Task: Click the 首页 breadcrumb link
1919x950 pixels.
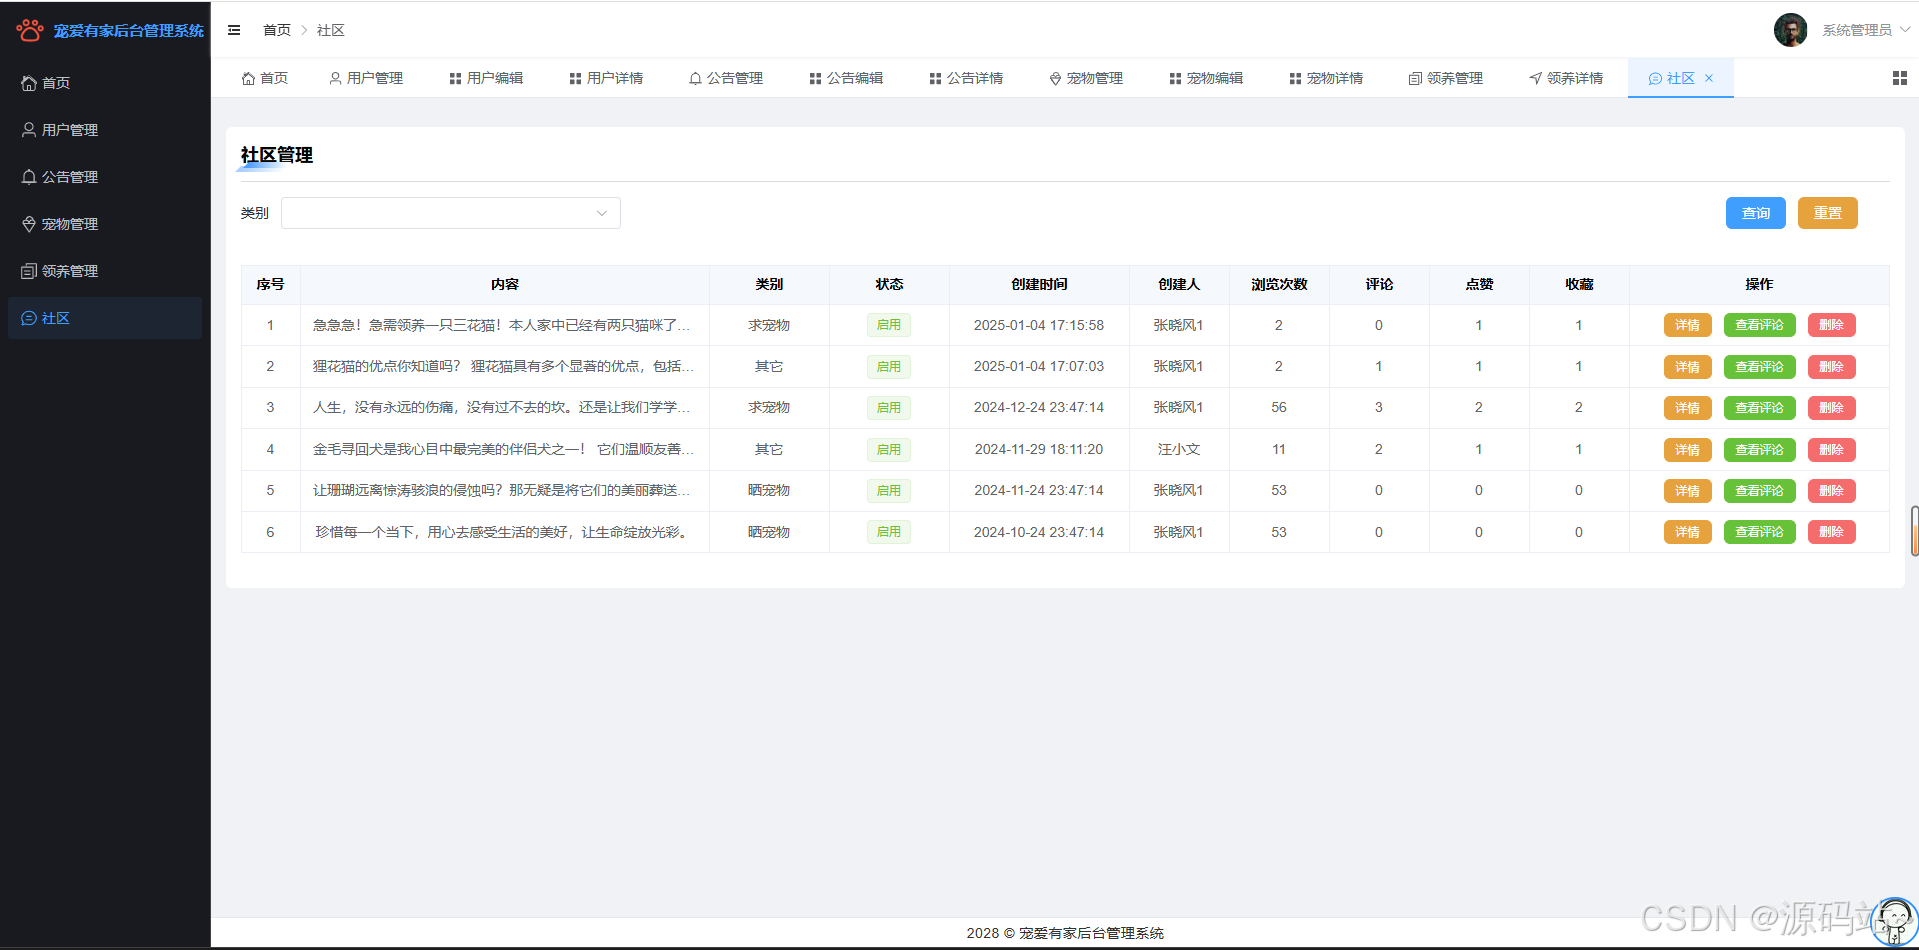Action: (x=277, y=30)
